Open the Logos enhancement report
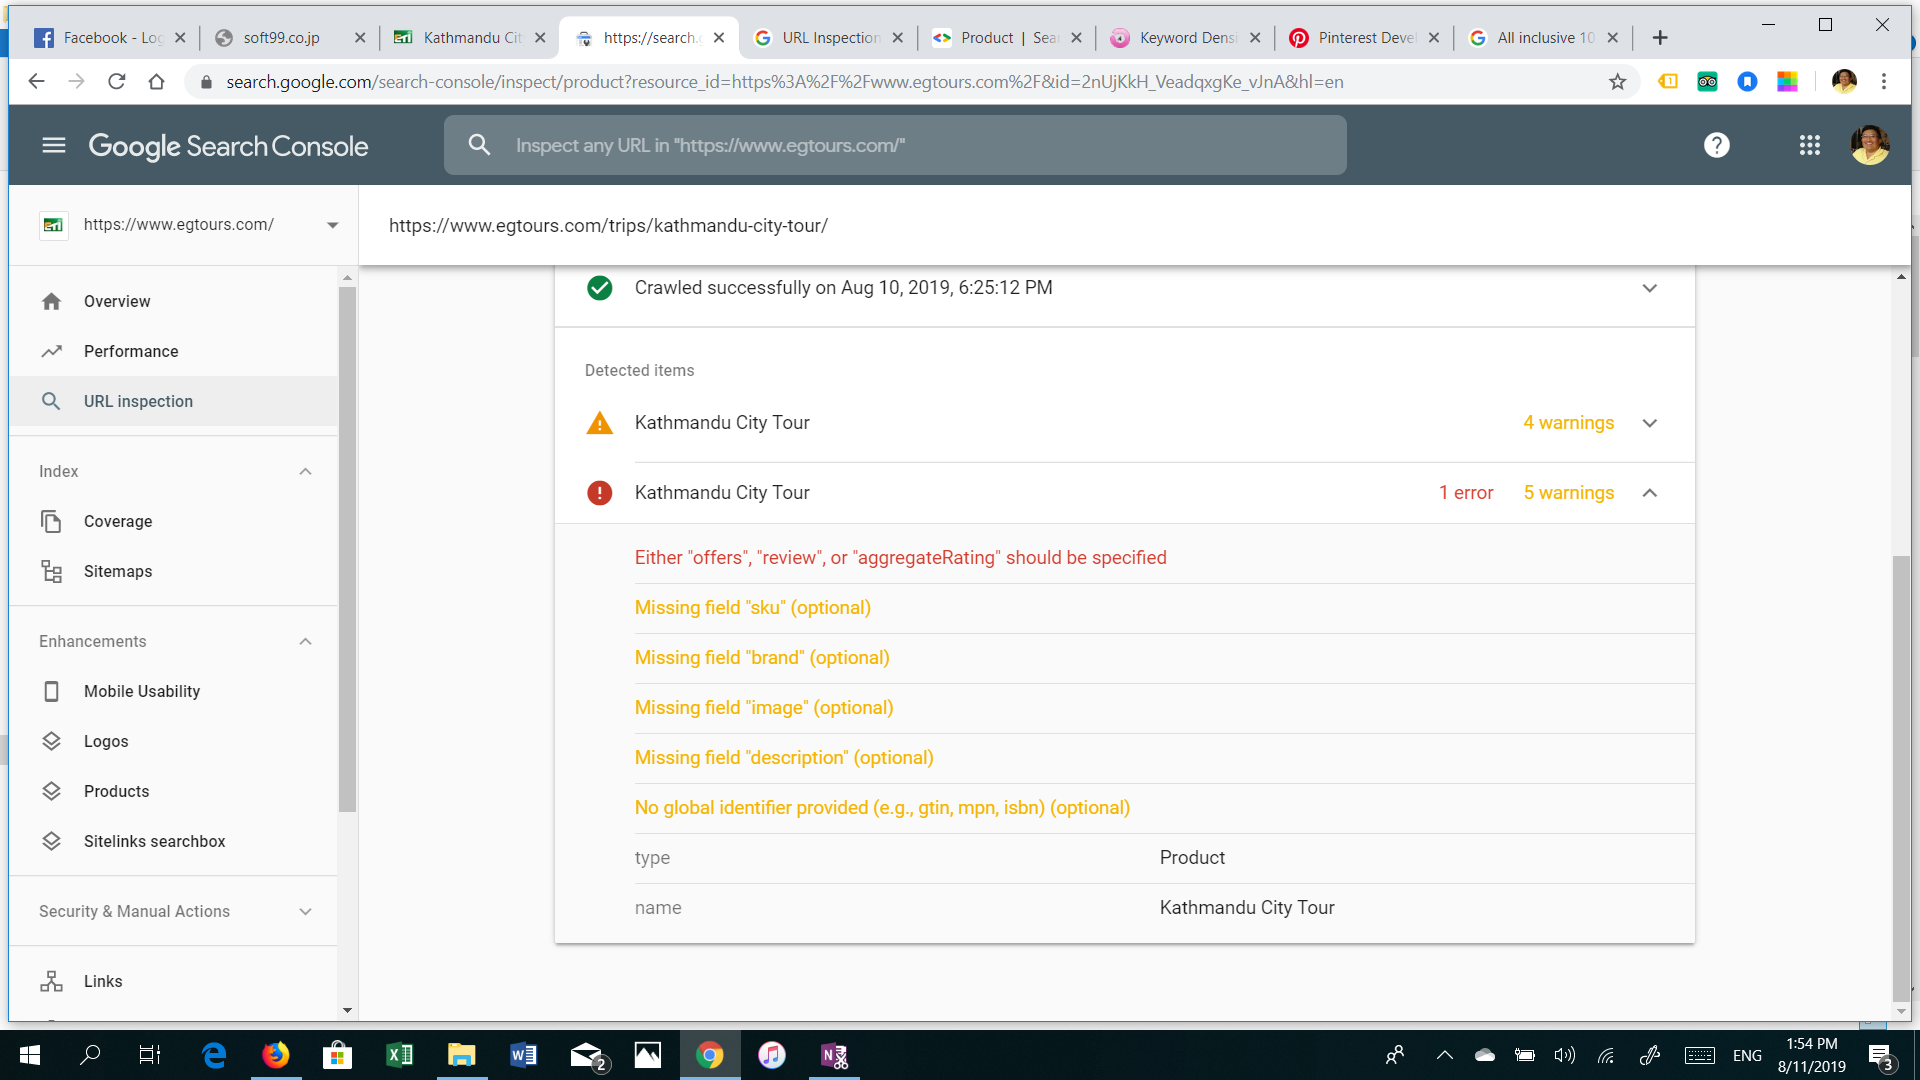The width and height of the screenshot is (1920, 1080). [173, 742]
